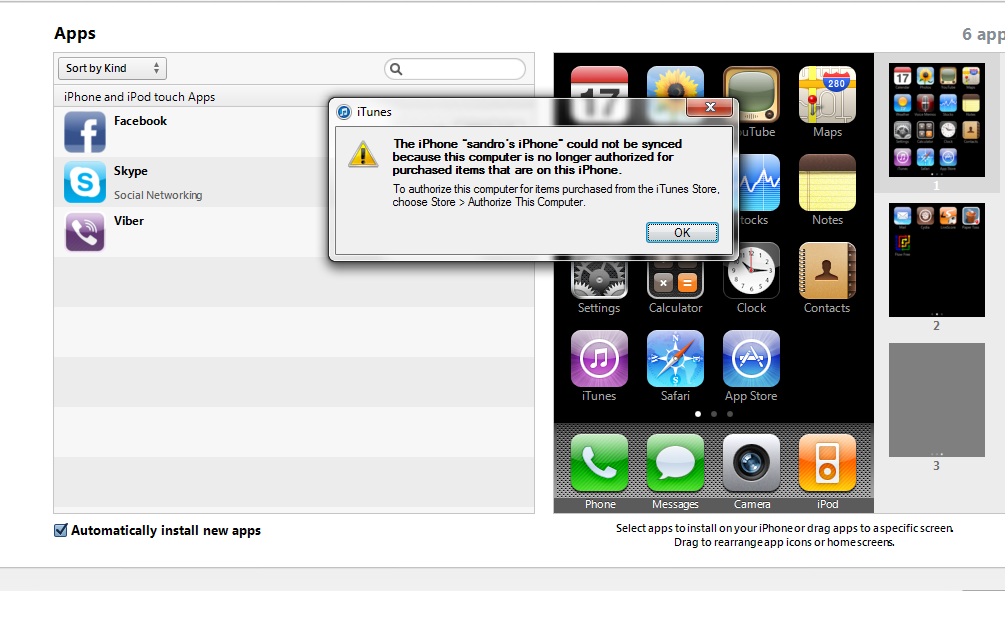This screenshot has height=630, width=1008.
Task: Select the iPod icon in the dock
Action: pyautogui.click(x=827, y=463)
